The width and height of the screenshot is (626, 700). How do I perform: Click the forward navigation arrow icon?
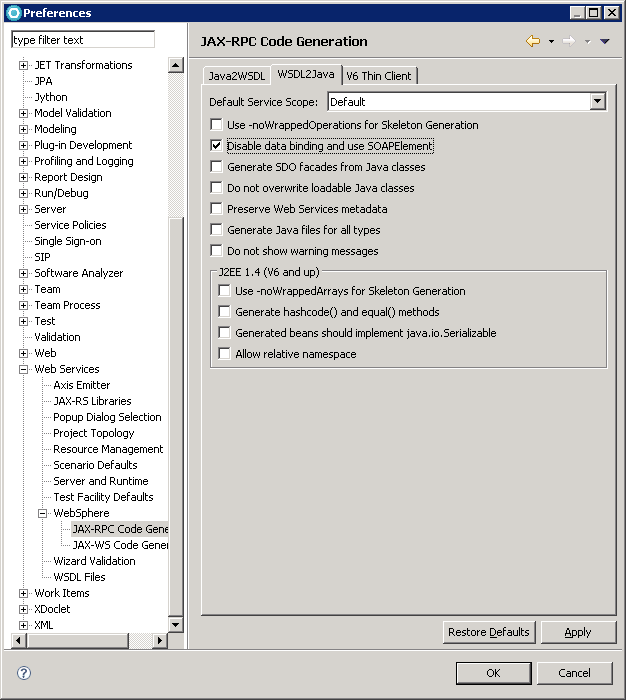coord(569,41)
